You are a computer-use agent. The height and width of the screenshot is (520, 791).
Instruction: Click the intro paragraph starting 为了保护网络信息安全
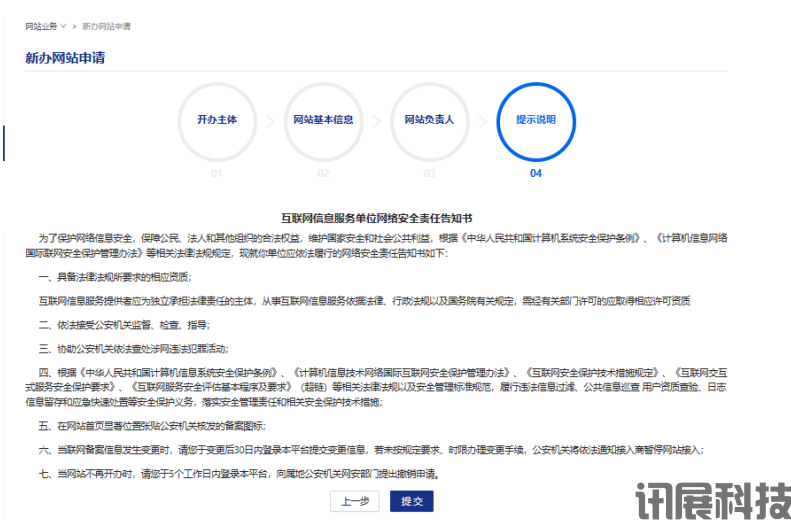pos(376,245)
